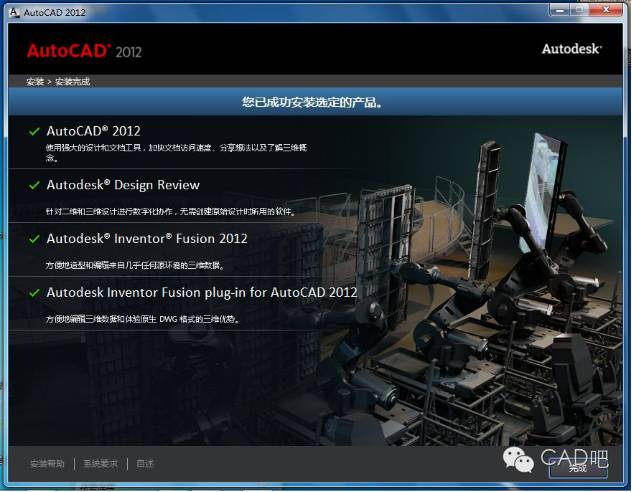
Task: Click the green checkmark beside AutoCAD 2012
Action: [x=34, y=131]
